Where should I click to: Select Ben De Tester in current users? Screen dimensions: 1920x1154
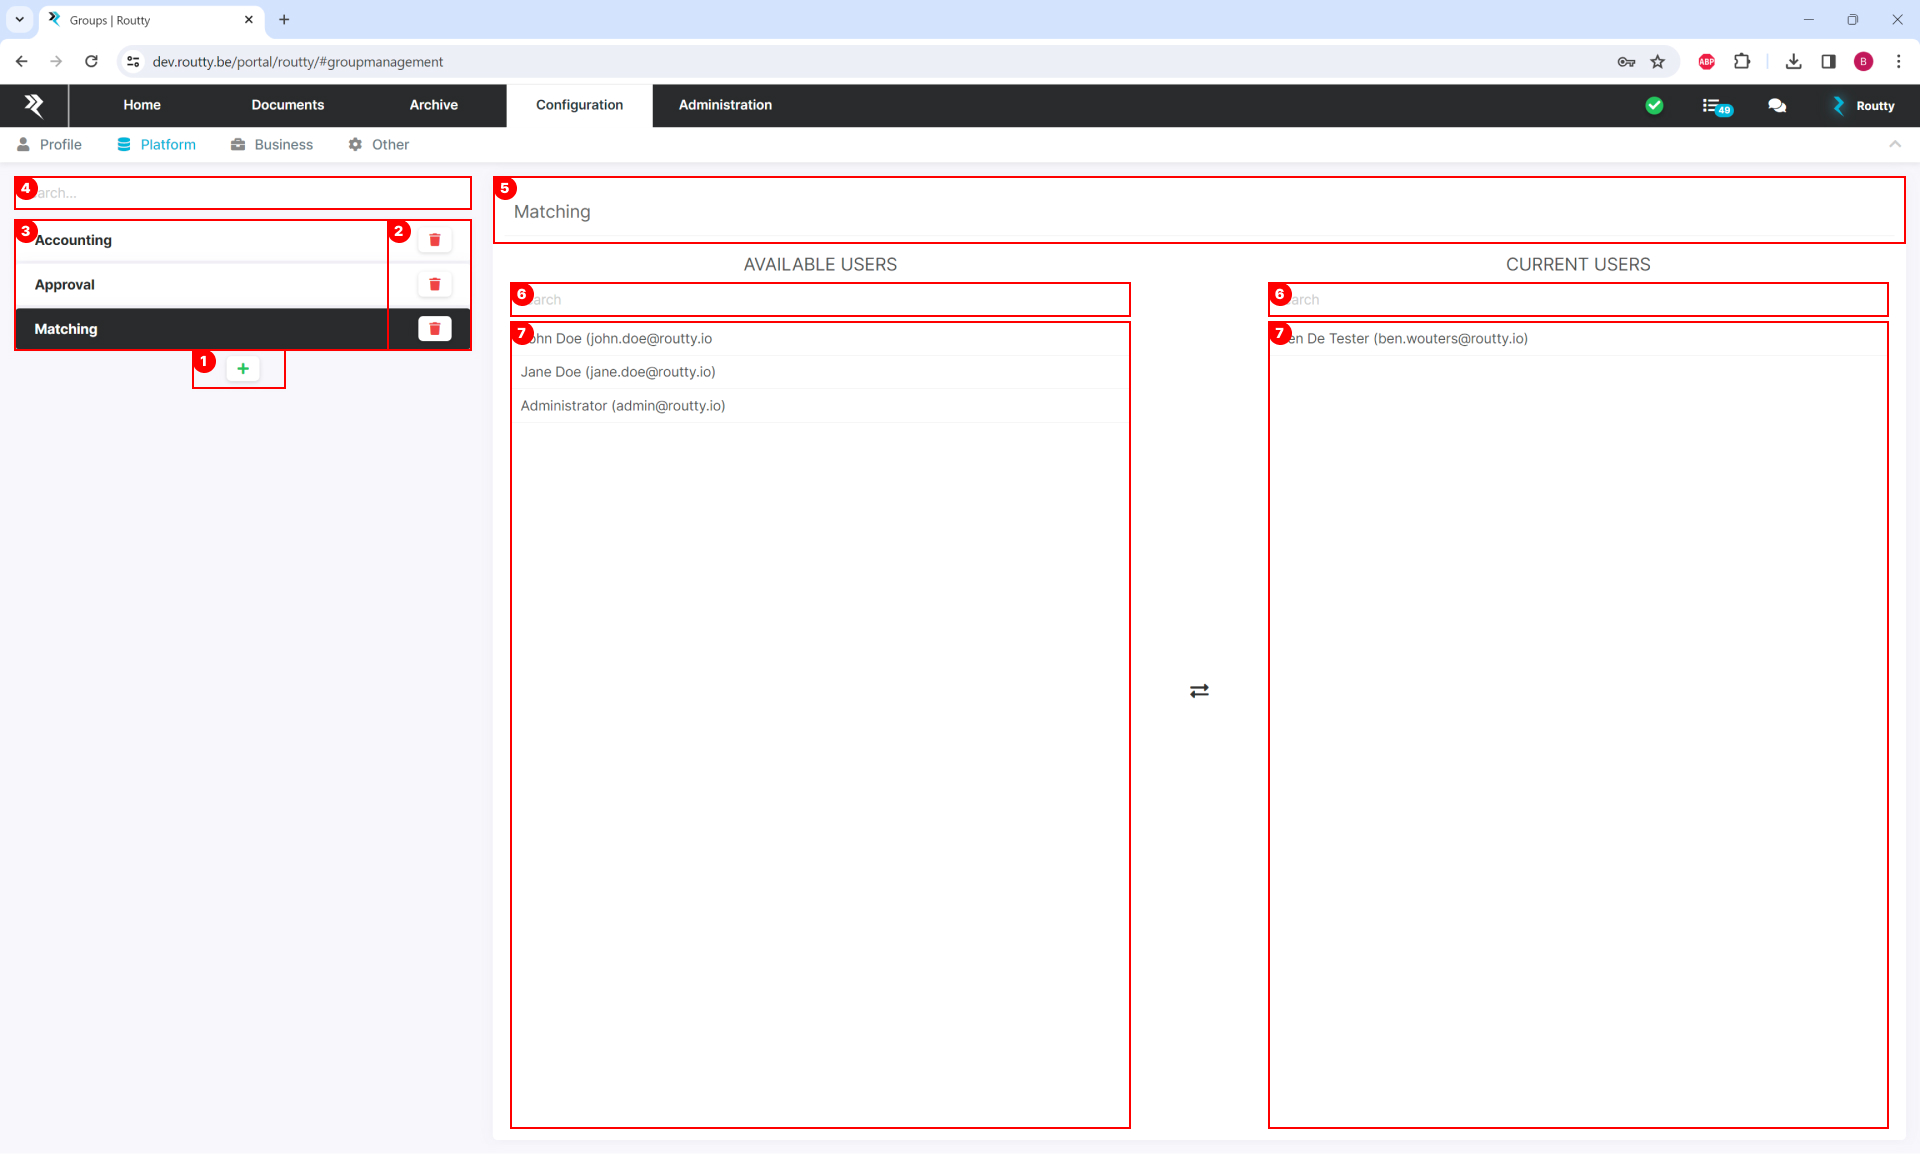pyautogui.click(x=1408, y=339)
